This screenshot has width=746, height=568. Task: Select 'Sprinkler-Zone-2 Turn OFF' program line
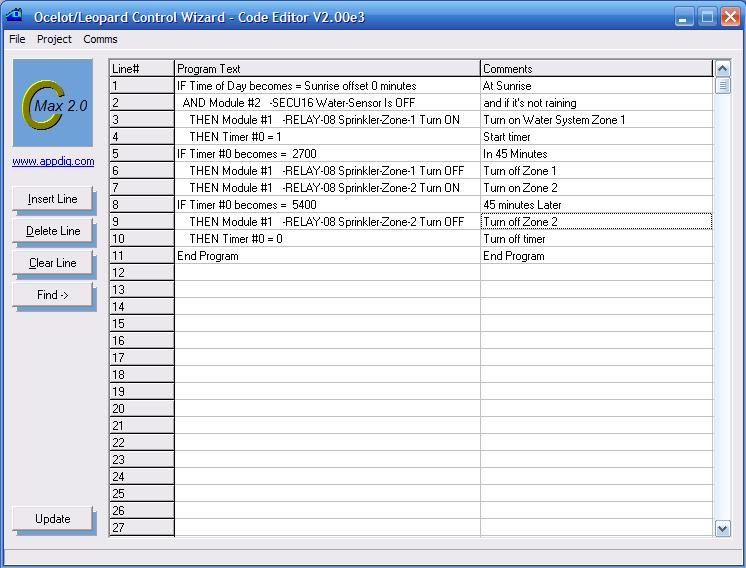tap(327, 222)
